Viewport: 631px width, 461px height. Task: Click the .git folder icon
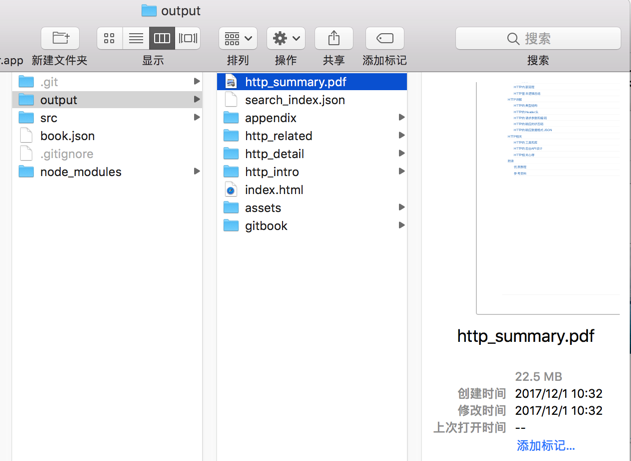(x=27, y=82)
